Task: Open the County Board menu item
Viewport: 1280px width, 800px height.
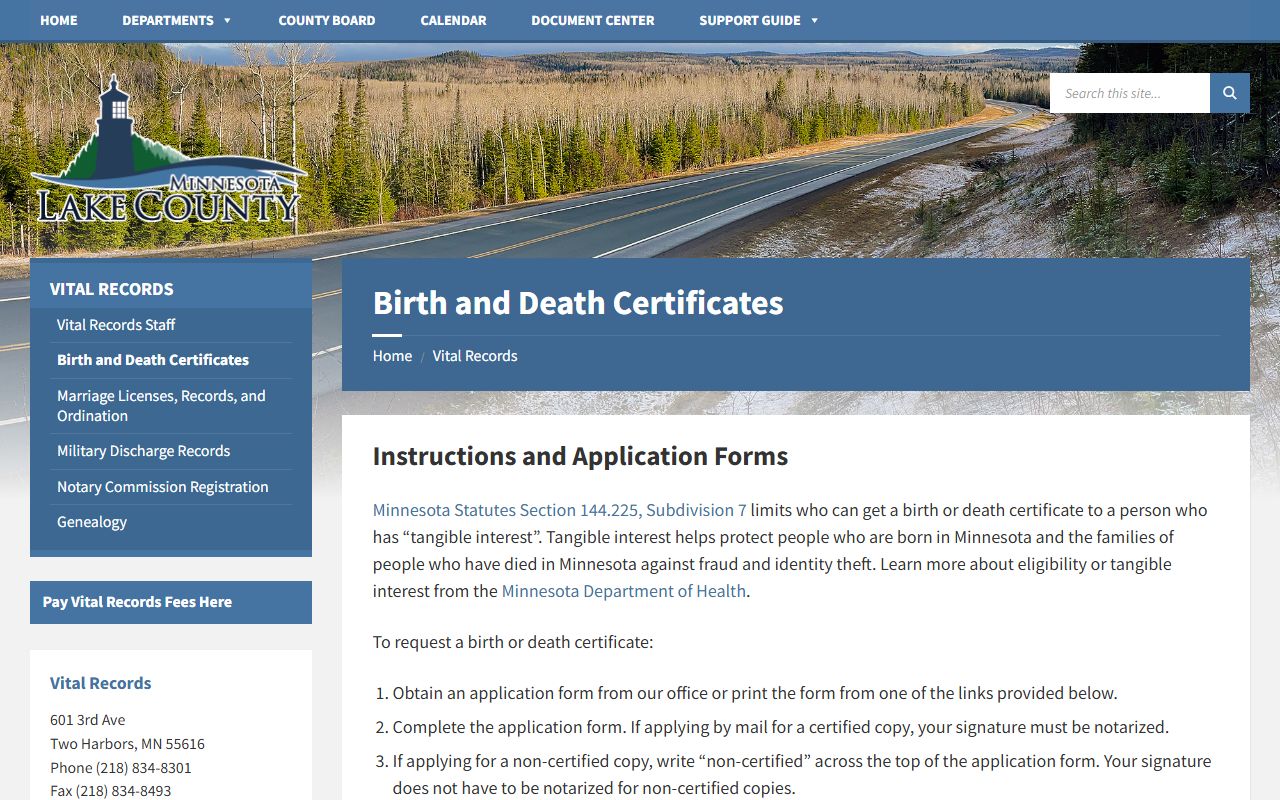Action: click(x=327, y=20)
